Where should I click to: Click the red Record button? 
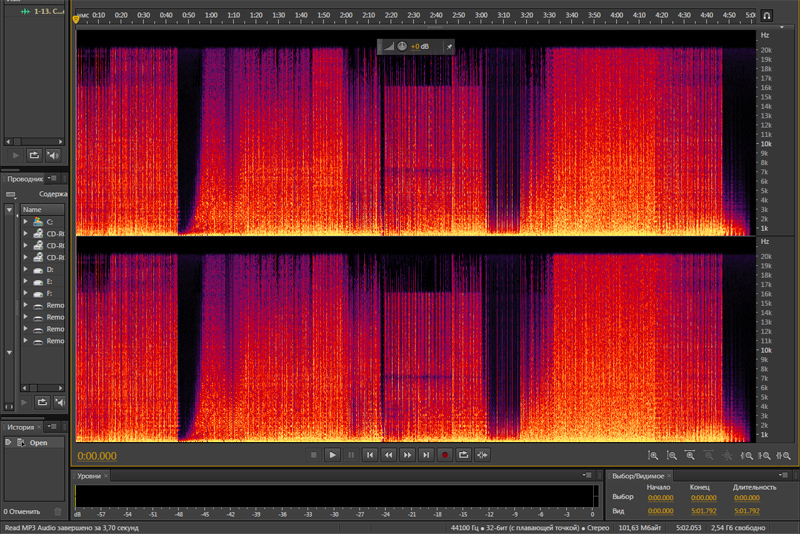[x=445, y=455]
